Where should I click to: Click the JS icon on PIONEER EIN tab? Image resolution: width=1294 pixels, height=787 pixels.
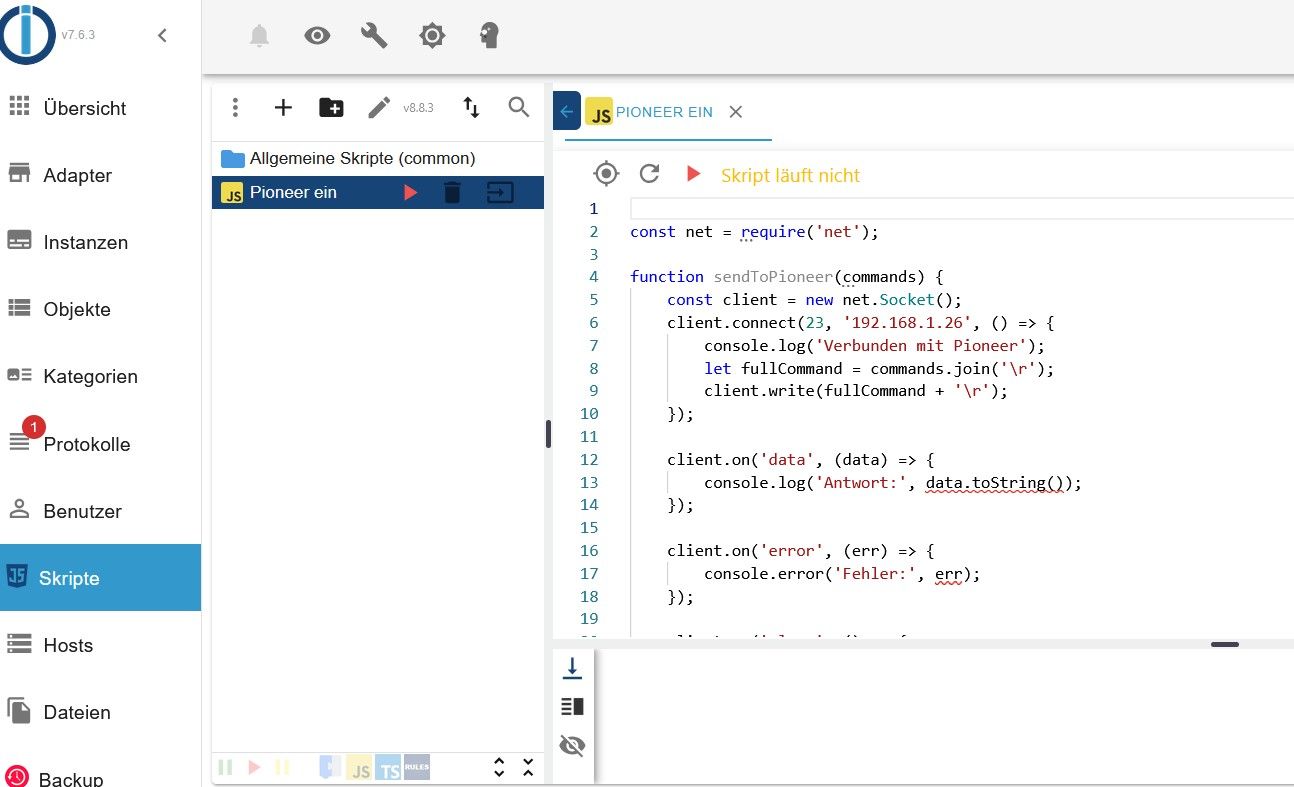coord(599,112)
